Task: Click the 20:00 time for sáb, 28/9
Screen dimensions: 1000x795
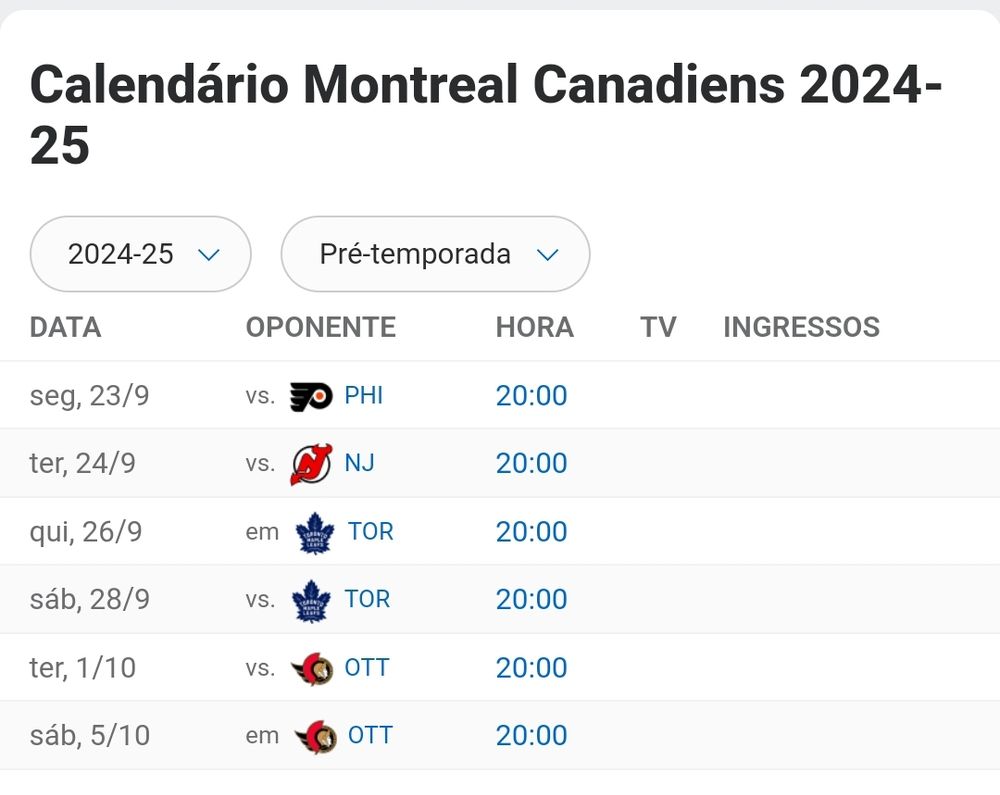Action: click(532, 600)
